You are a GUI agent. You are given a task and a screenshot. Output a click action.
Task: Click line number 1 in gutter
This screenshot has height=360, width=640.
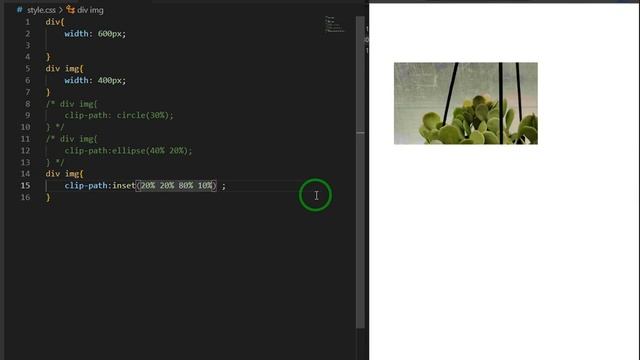click(27, 22)
